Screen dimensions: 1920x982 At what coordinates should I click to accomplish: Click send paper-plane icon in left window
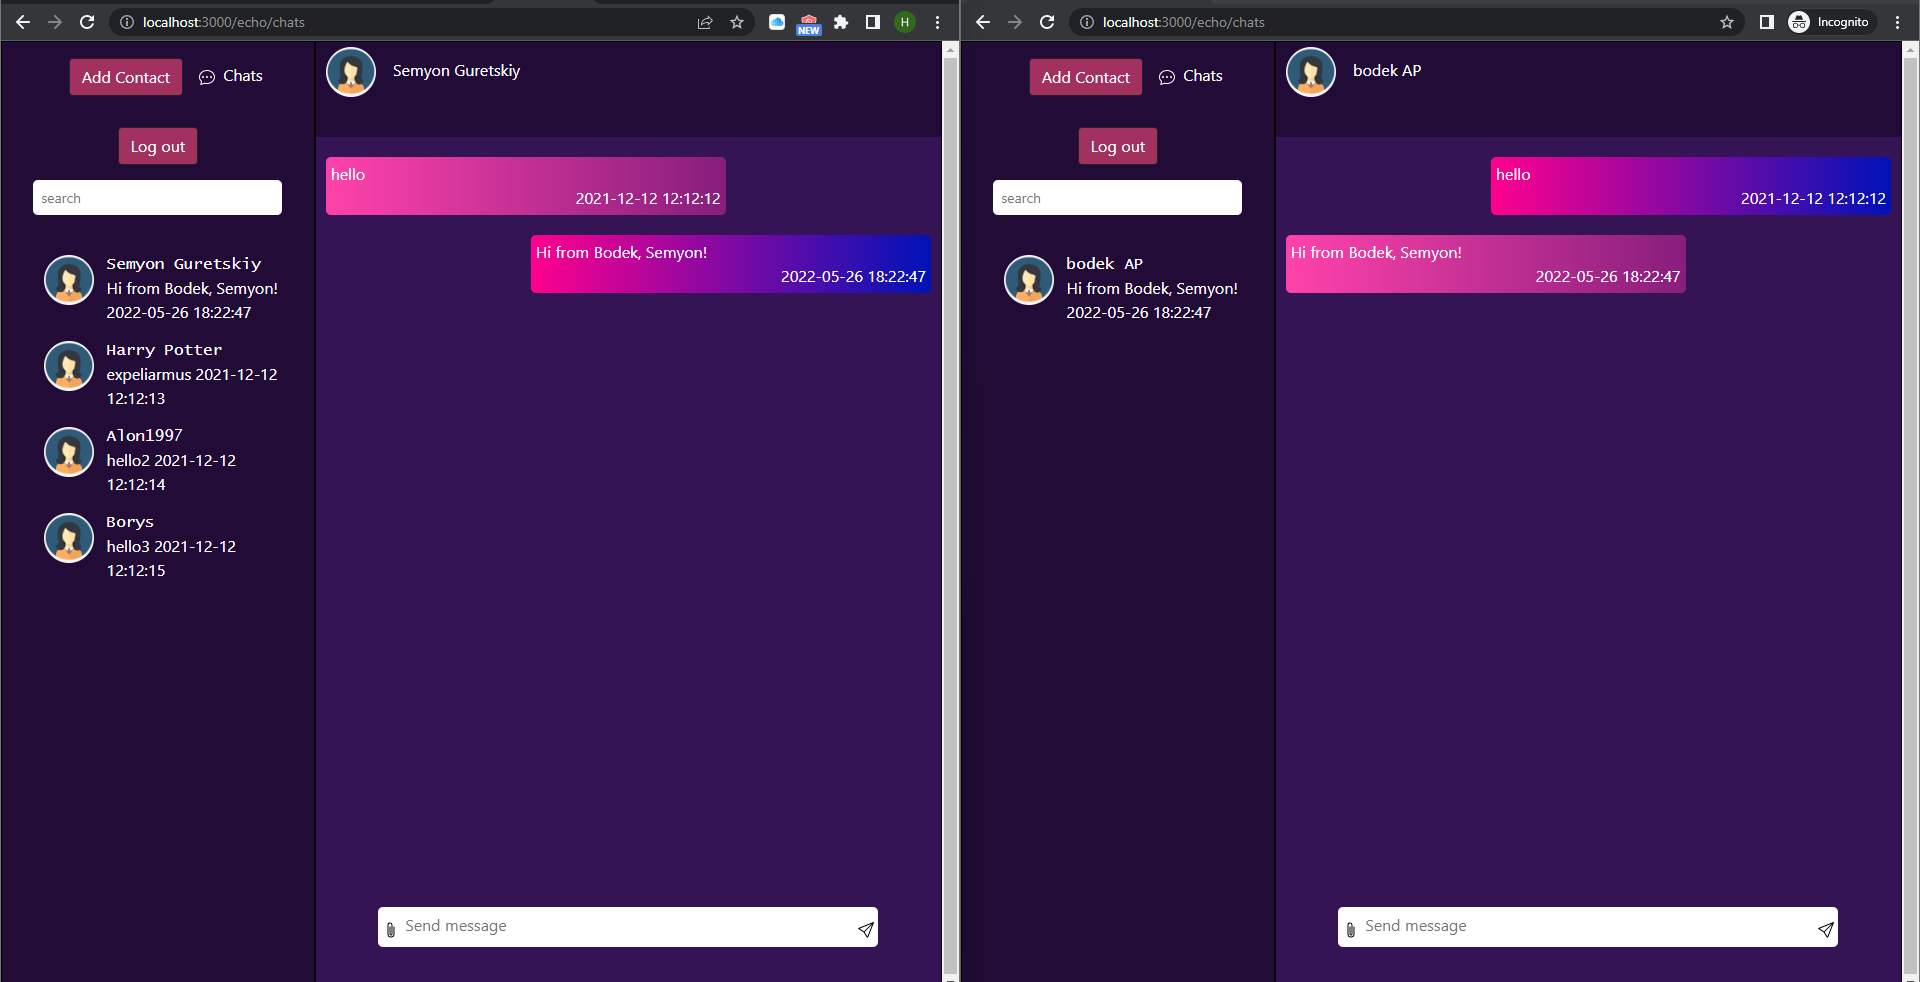click(x=866, y=929)
